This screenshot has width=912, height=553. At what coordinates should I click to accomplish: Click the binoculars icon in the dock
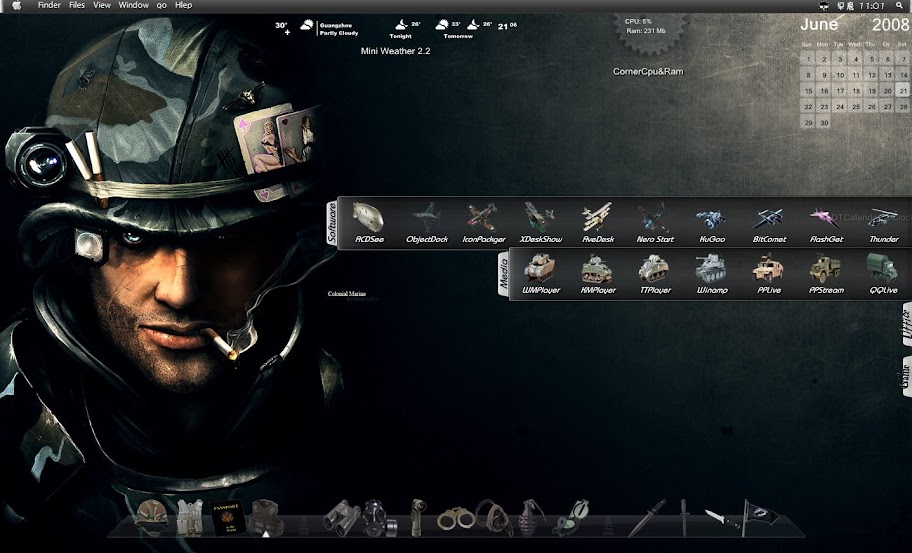(x=341, y=518)
